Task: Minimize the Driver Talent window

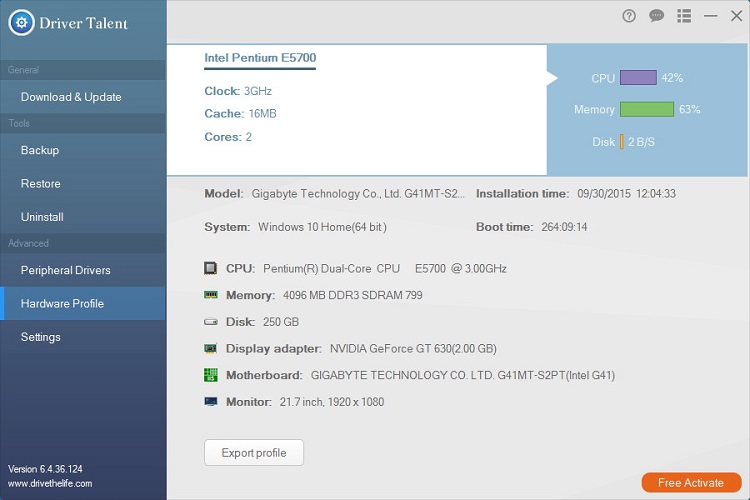Action: pyautogui.click(x=710, y=16)
